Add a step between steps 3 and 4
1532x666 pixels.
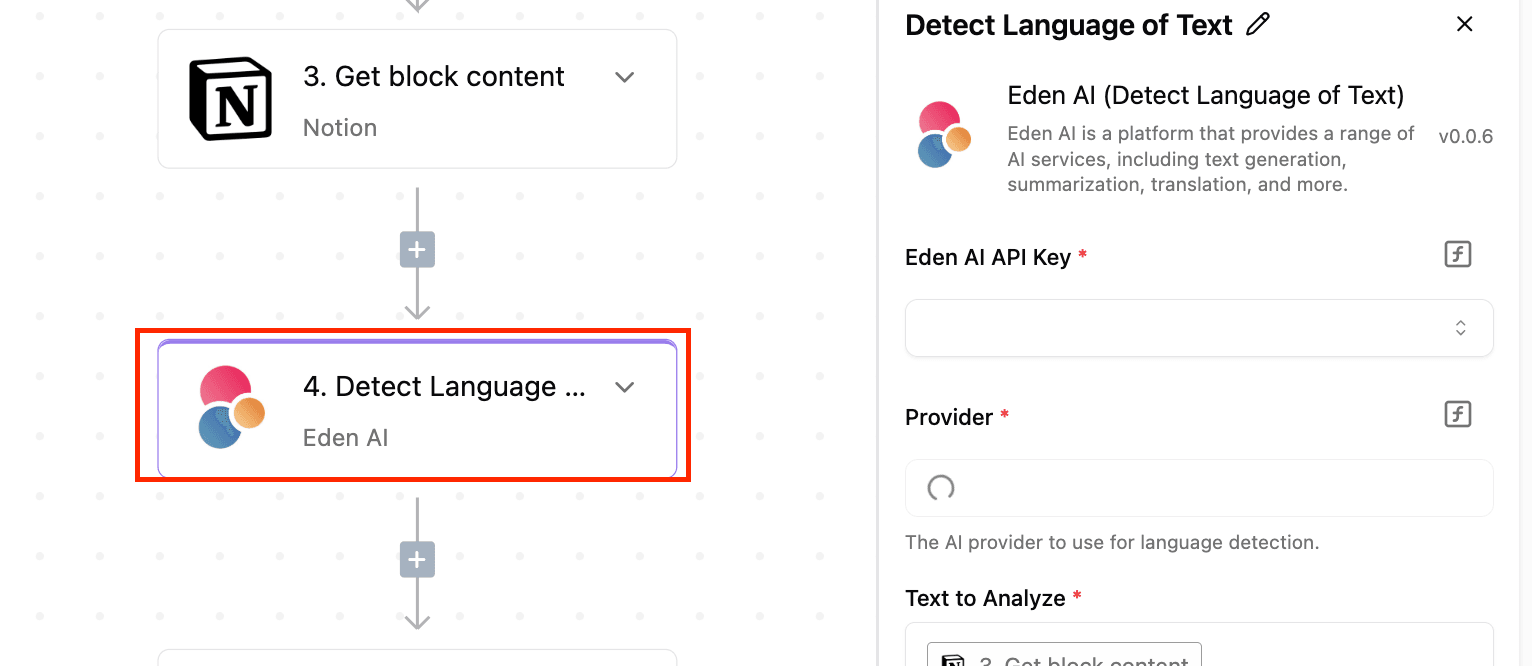[417, 249]
